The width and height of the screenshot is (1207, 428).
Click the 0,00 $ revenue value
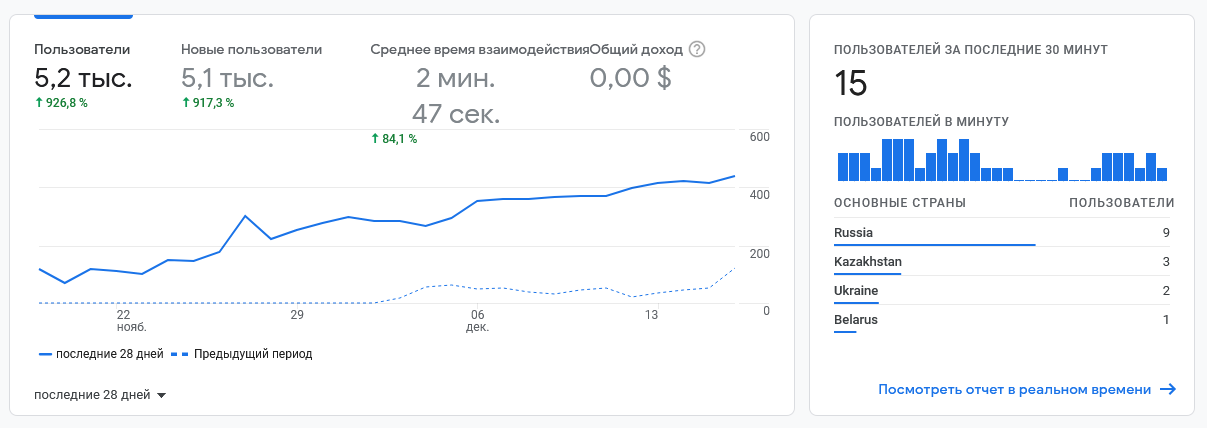click(x=630, y=78)
